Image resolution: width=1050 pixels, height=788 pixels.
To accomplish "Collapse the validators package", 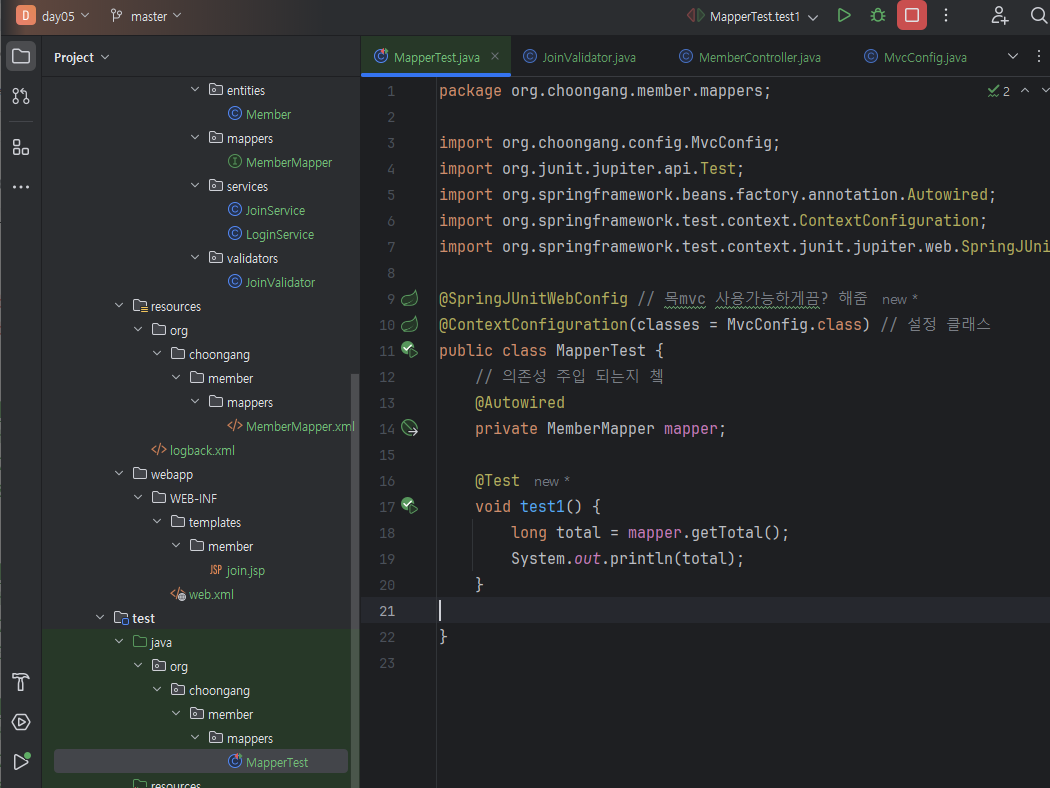I will 195,257.
